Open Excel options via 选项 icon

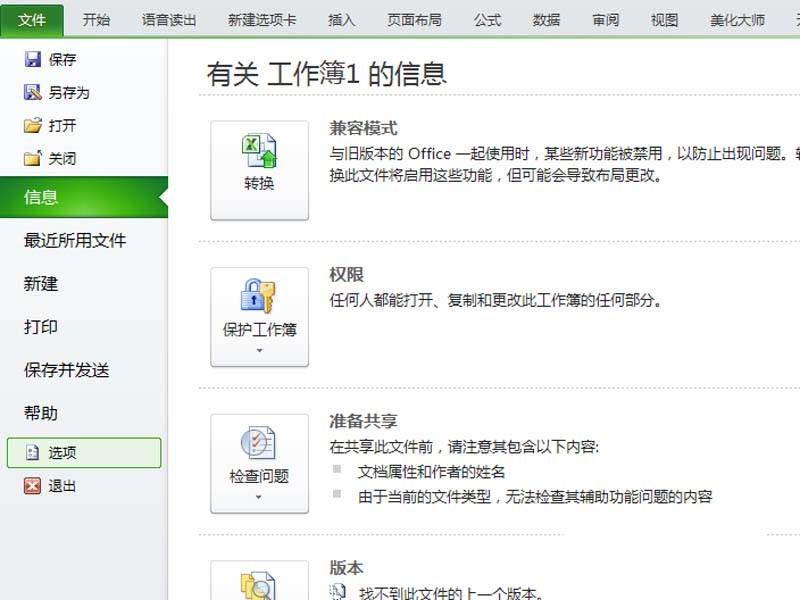click(31, 453)
